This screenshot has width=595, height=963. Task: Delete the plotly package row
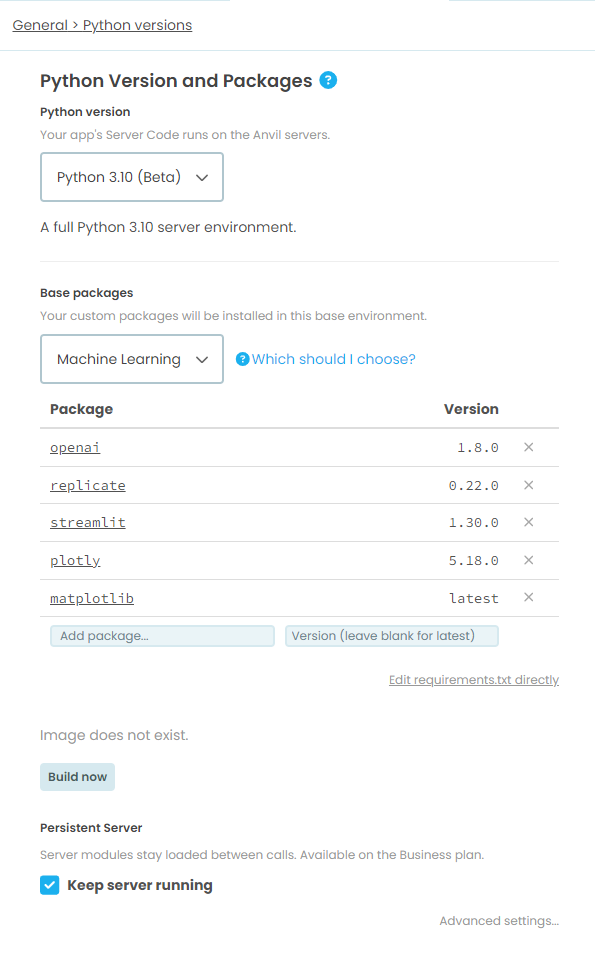point(528,560)
